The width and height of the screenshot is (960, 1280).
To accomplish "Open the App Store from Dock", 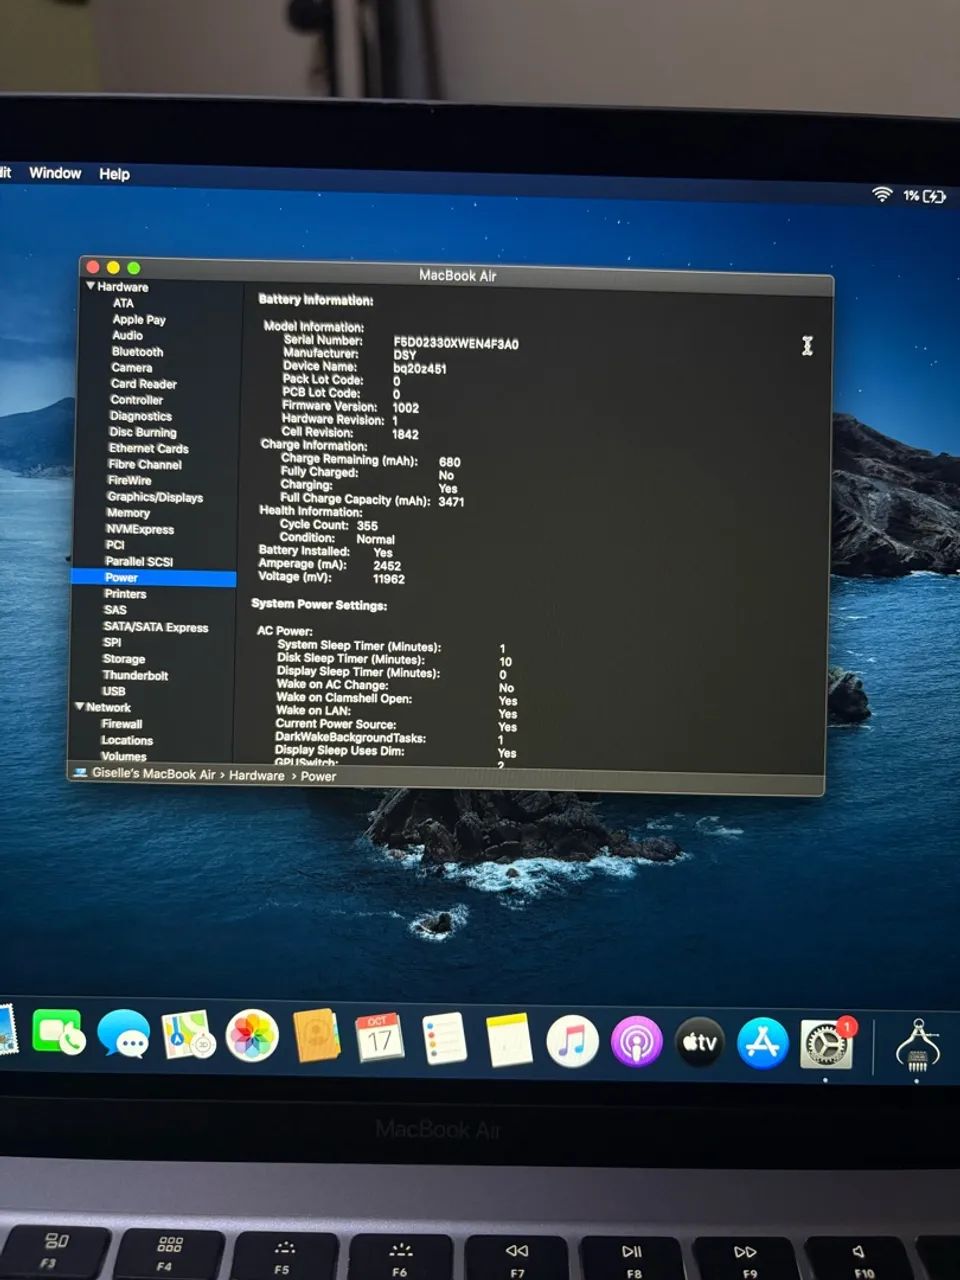I will 763,1043.
